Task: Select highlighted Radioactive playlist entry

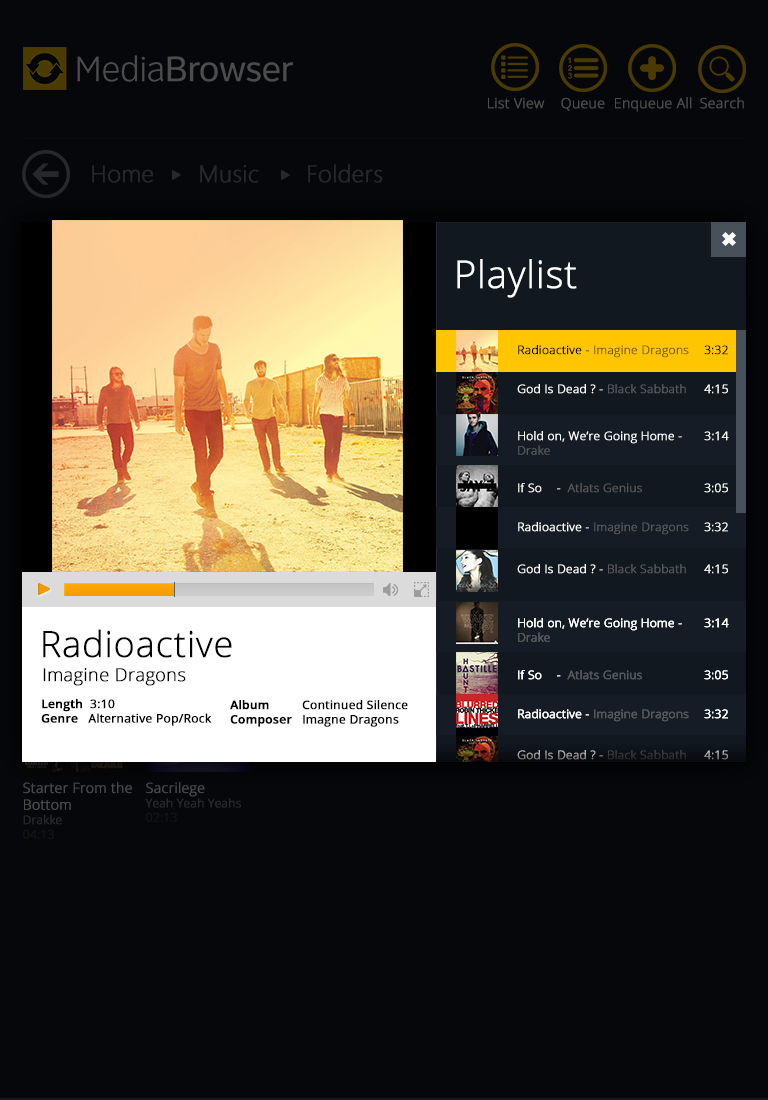Action: pyautogui.click(x=586, y=350)
